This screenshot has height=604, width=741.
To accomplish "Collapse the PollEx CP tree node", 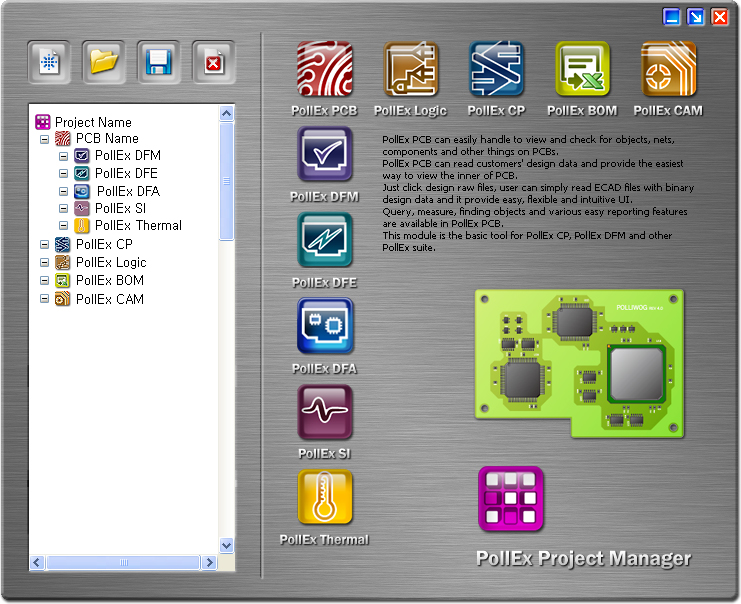I will pos(44,244).
